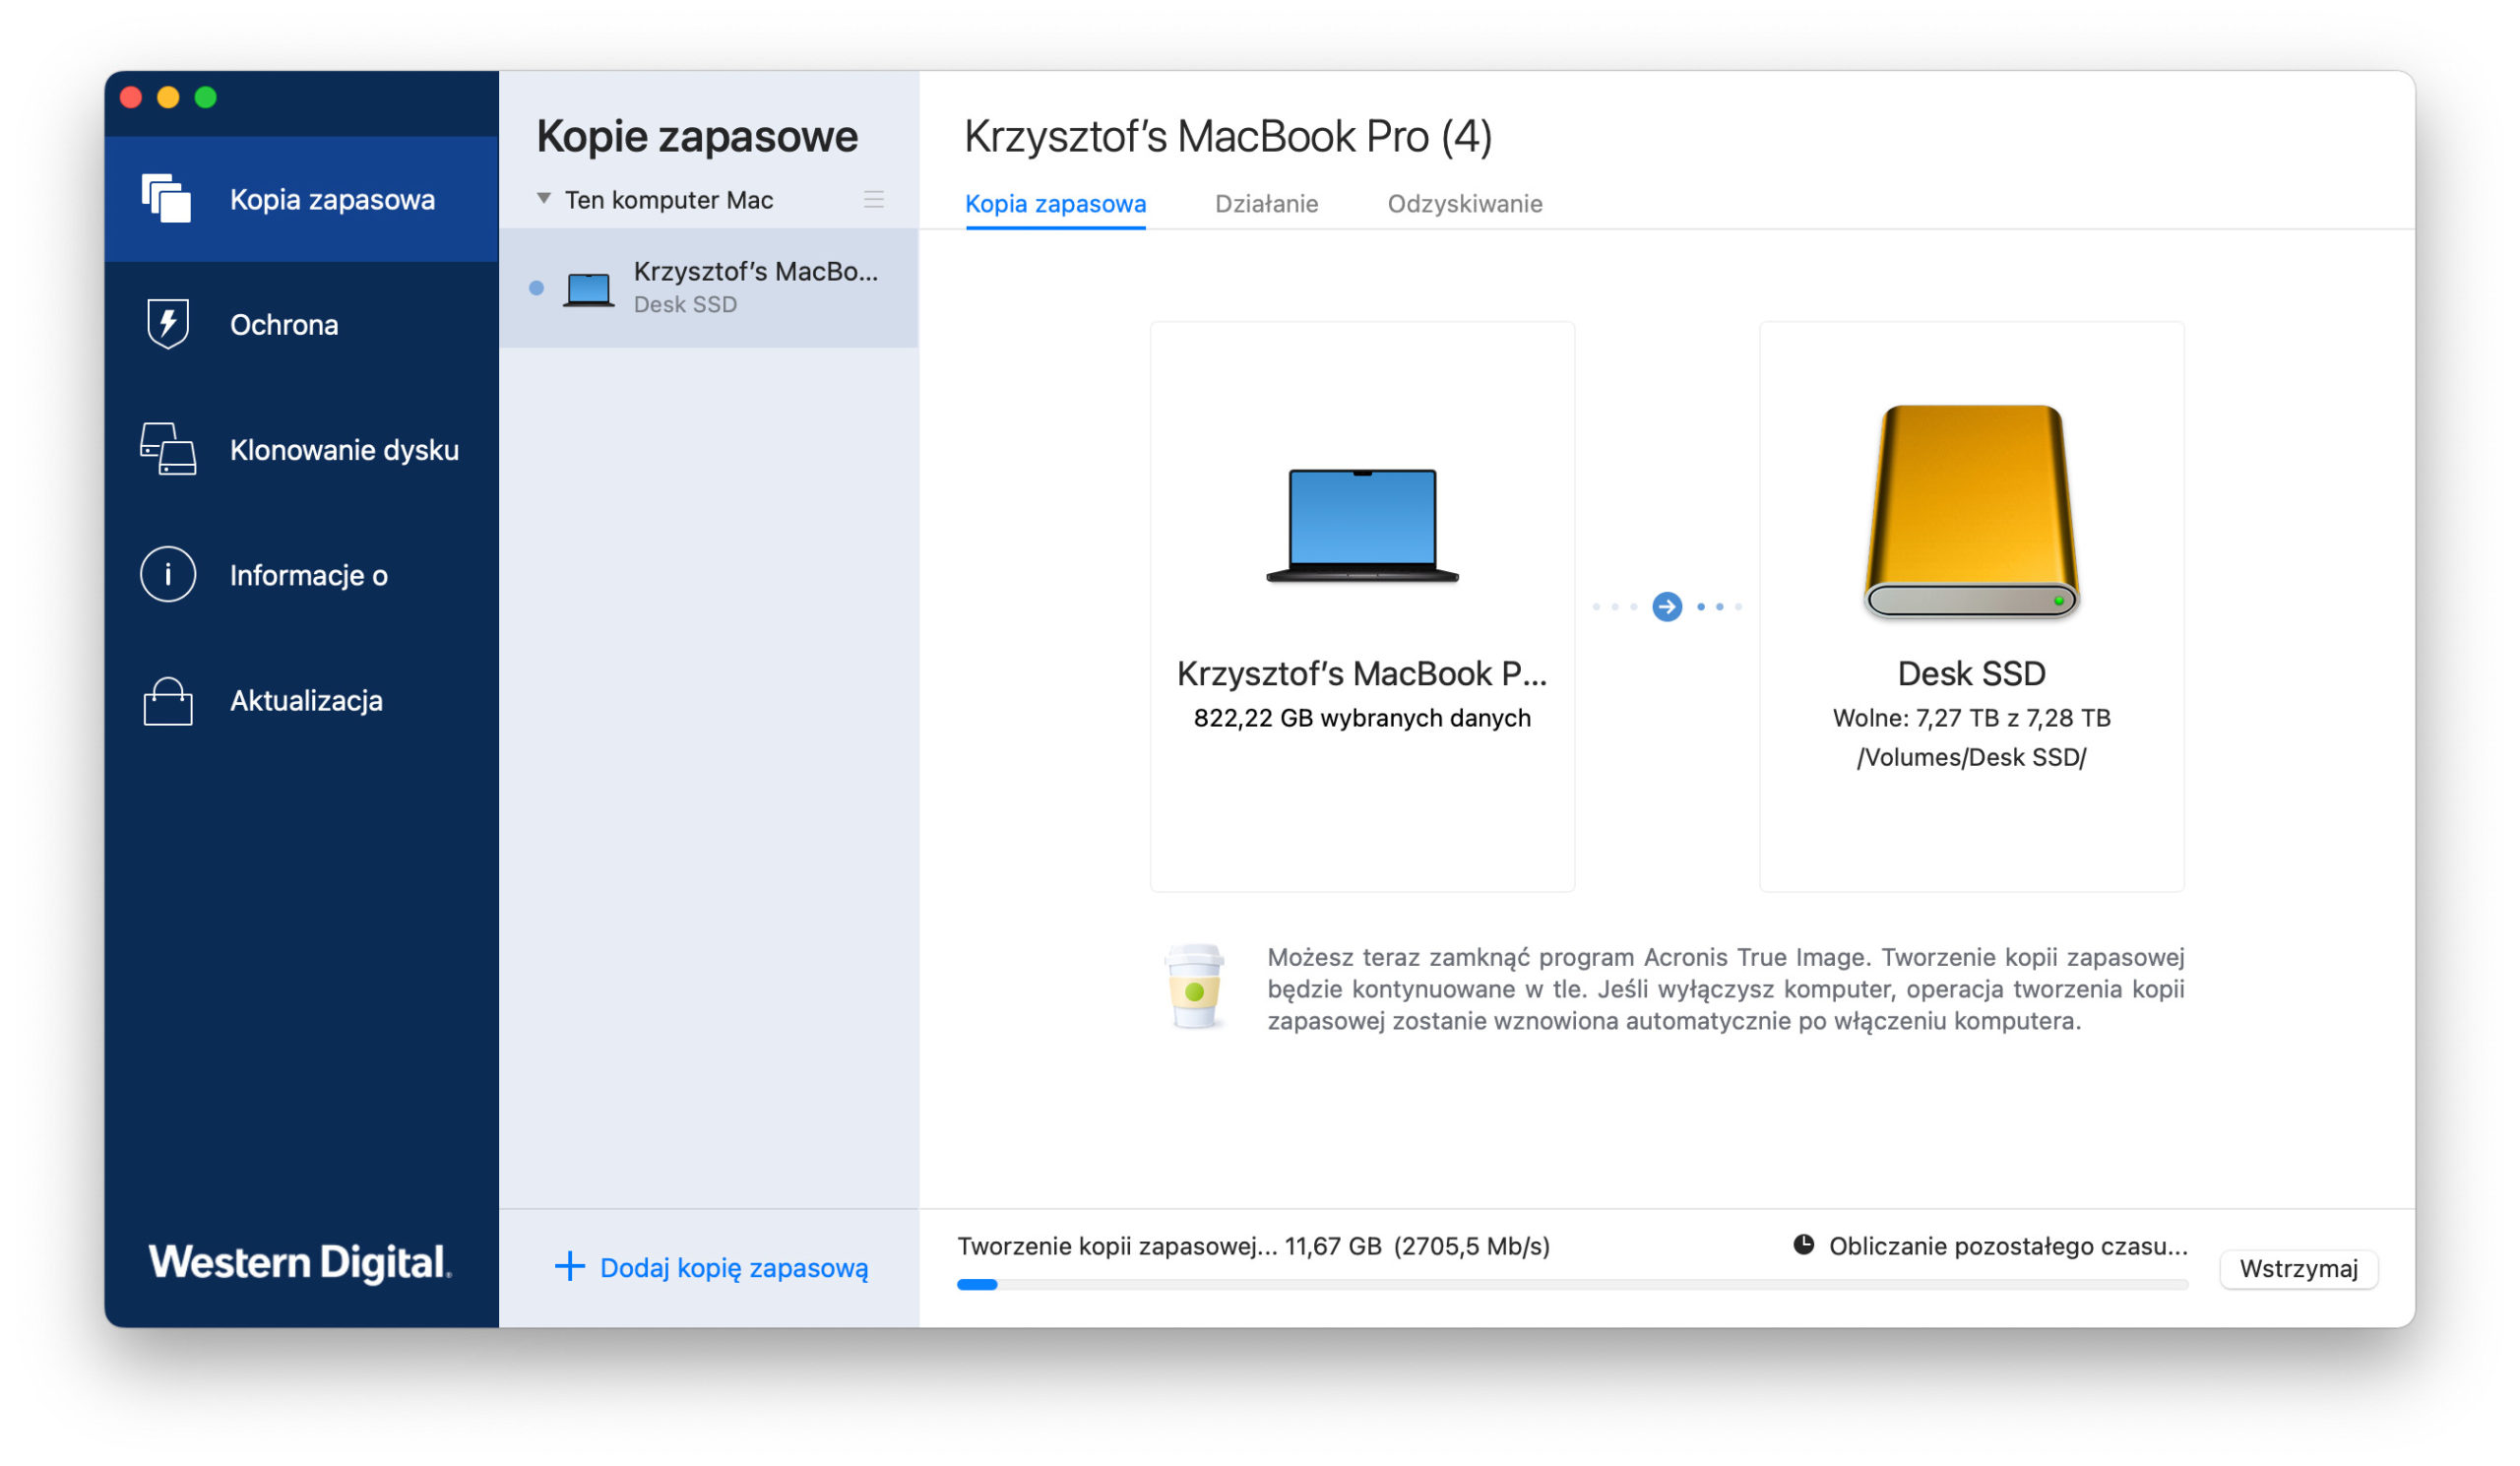
Task: Click the Tworzenie kopii zapasowej status text
Action: tap(1254, 1246)
